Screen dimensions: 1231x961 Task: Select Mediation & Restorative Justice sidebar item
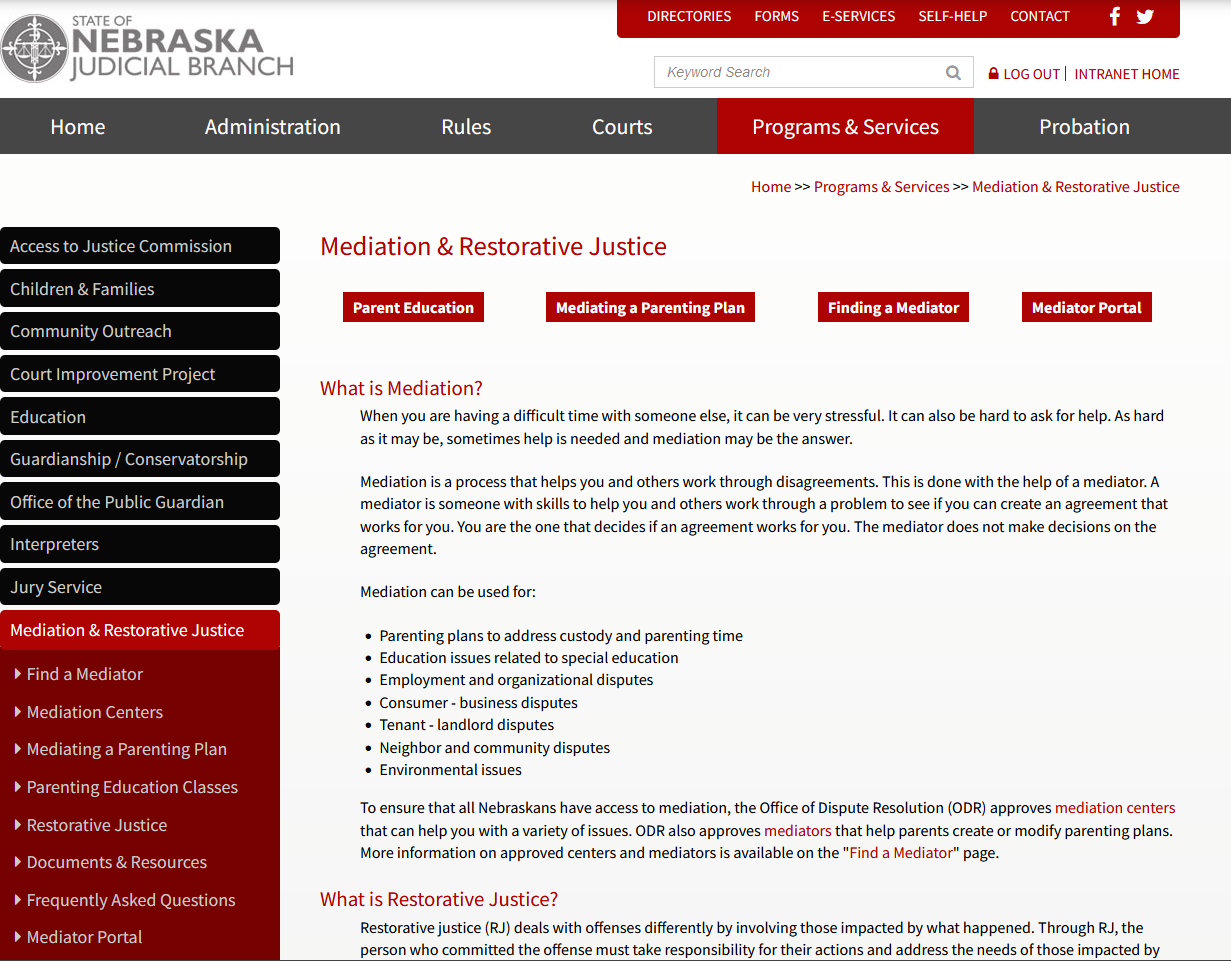pos(140,630)
